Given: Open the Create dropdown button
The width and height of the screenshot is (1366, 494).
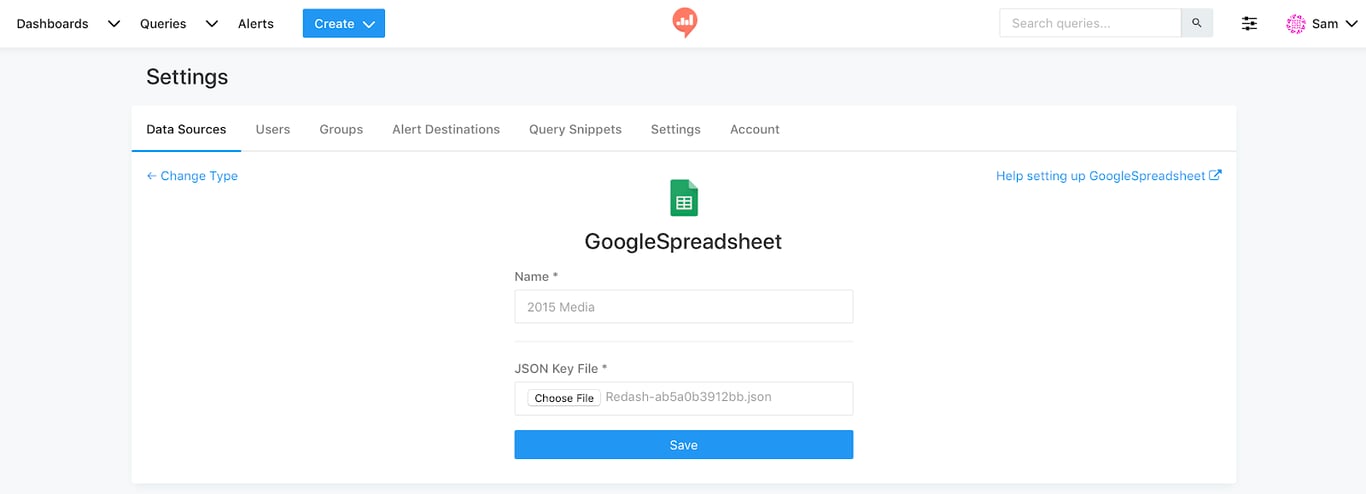Looking at the screenshot, I should point(344,23).
